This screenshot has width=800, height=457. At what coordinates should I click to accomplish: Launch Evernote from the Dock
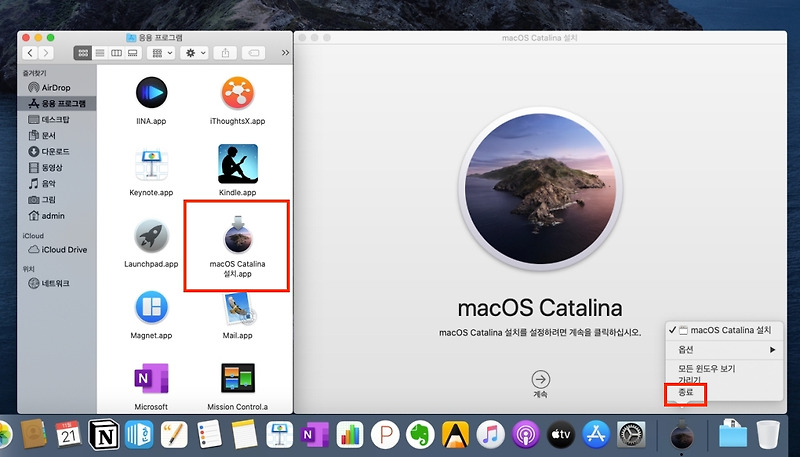(x=420, y=435)
